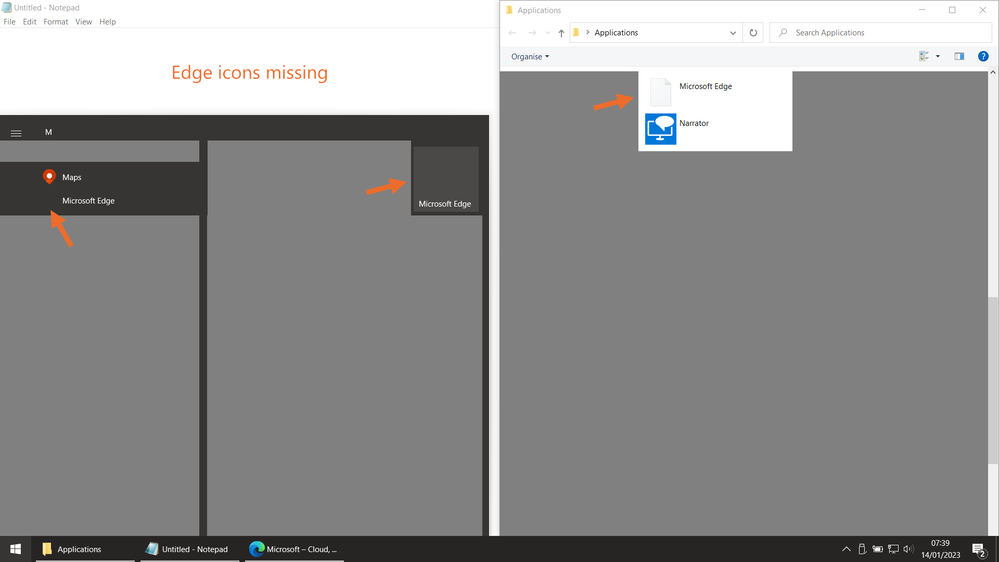Expand the view options arrow
Viewport: 999px width, 562px height.
tap(938, 57)
